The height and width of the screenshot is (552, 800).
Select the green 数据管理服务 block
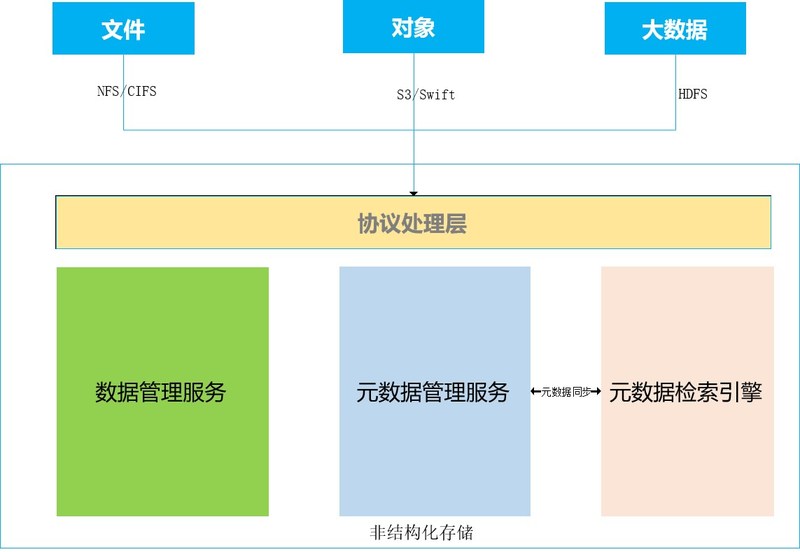[162, 391]
